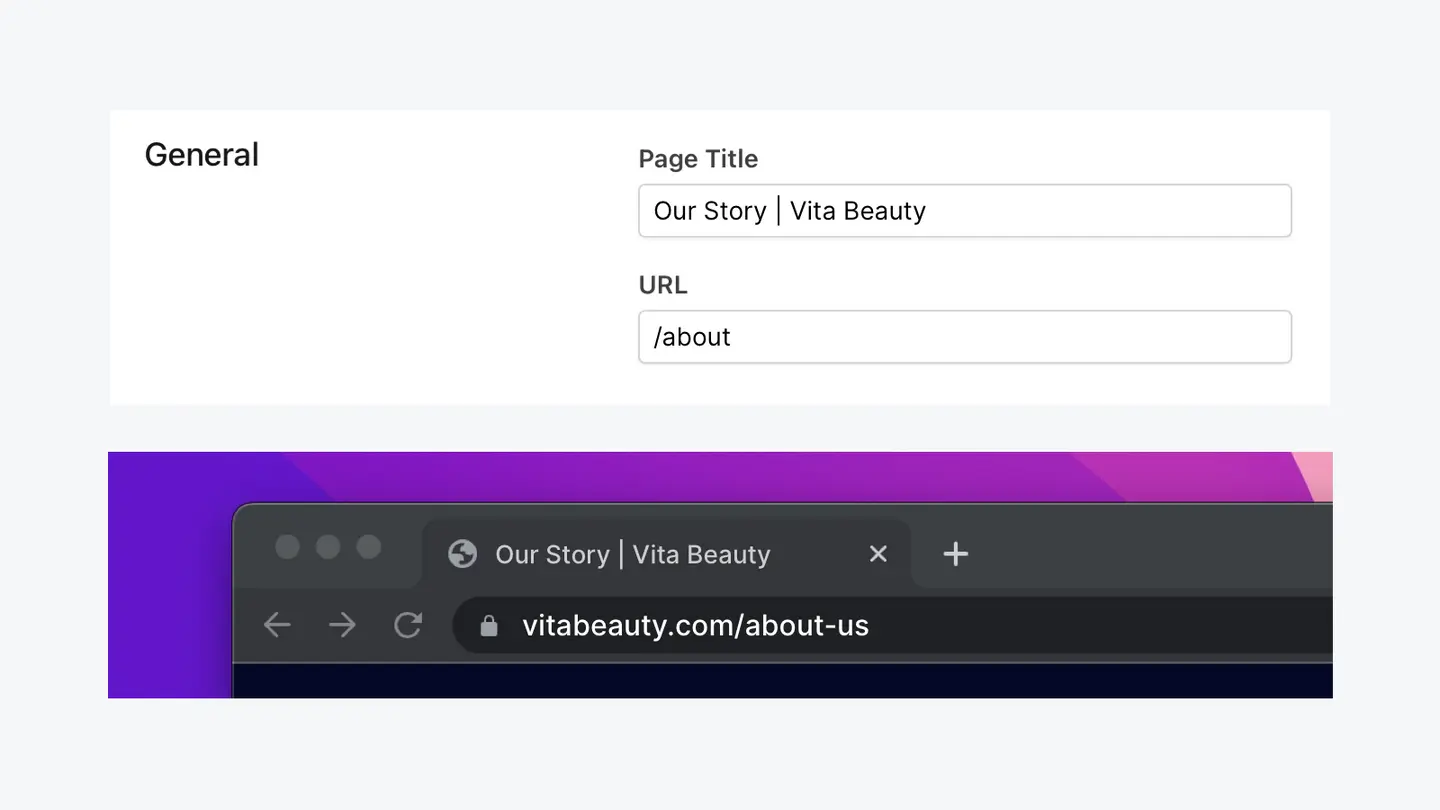
Task: Click the Page Title field label
Action: [698, 159]
